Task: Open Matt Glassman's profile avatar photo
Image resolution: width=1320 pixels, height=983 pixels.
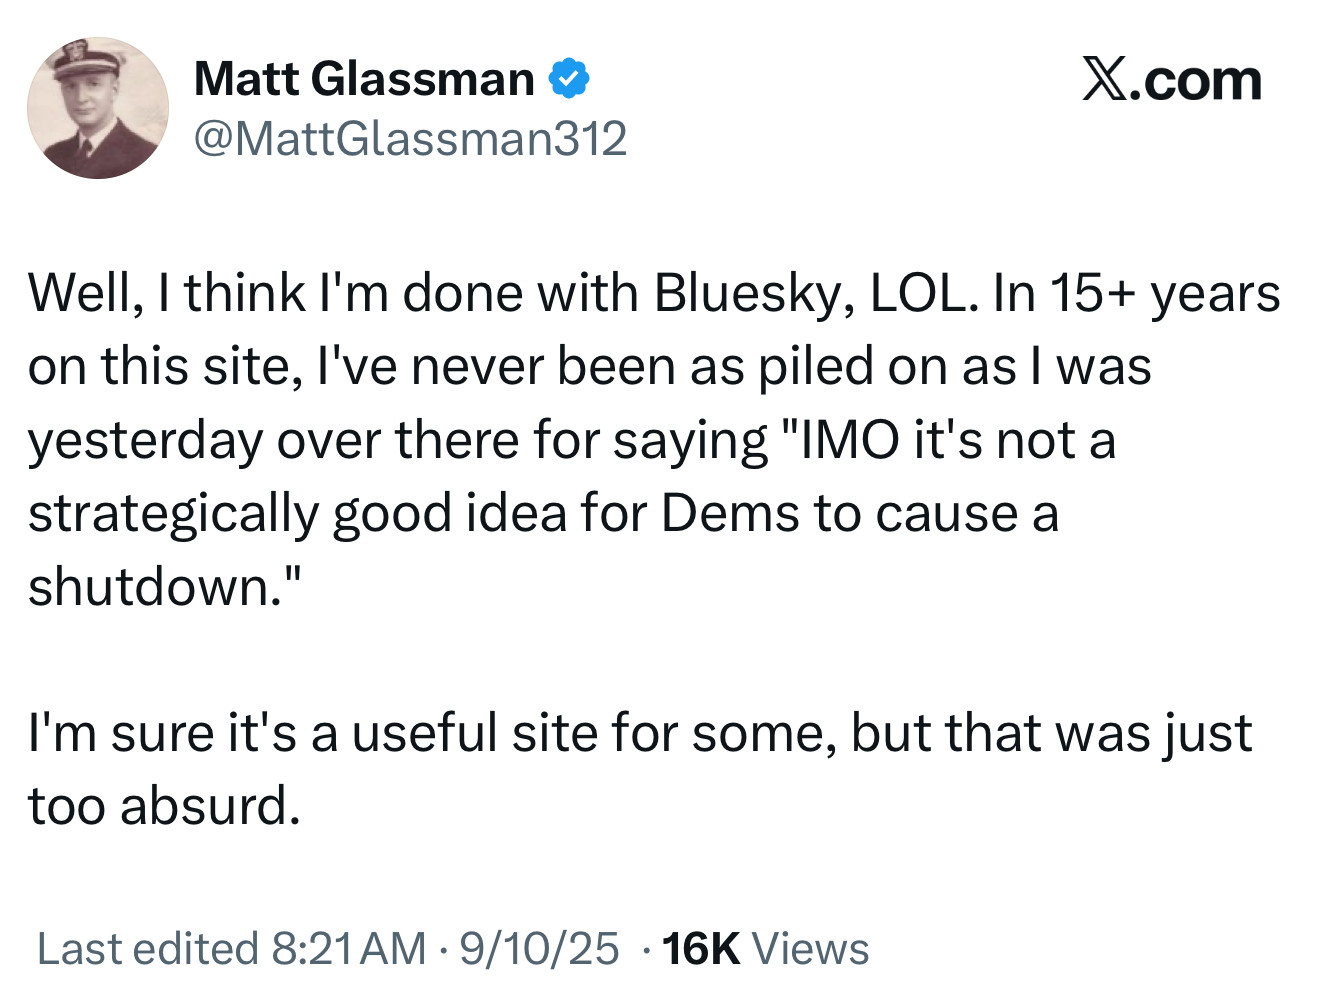Action: click(98, 108)
